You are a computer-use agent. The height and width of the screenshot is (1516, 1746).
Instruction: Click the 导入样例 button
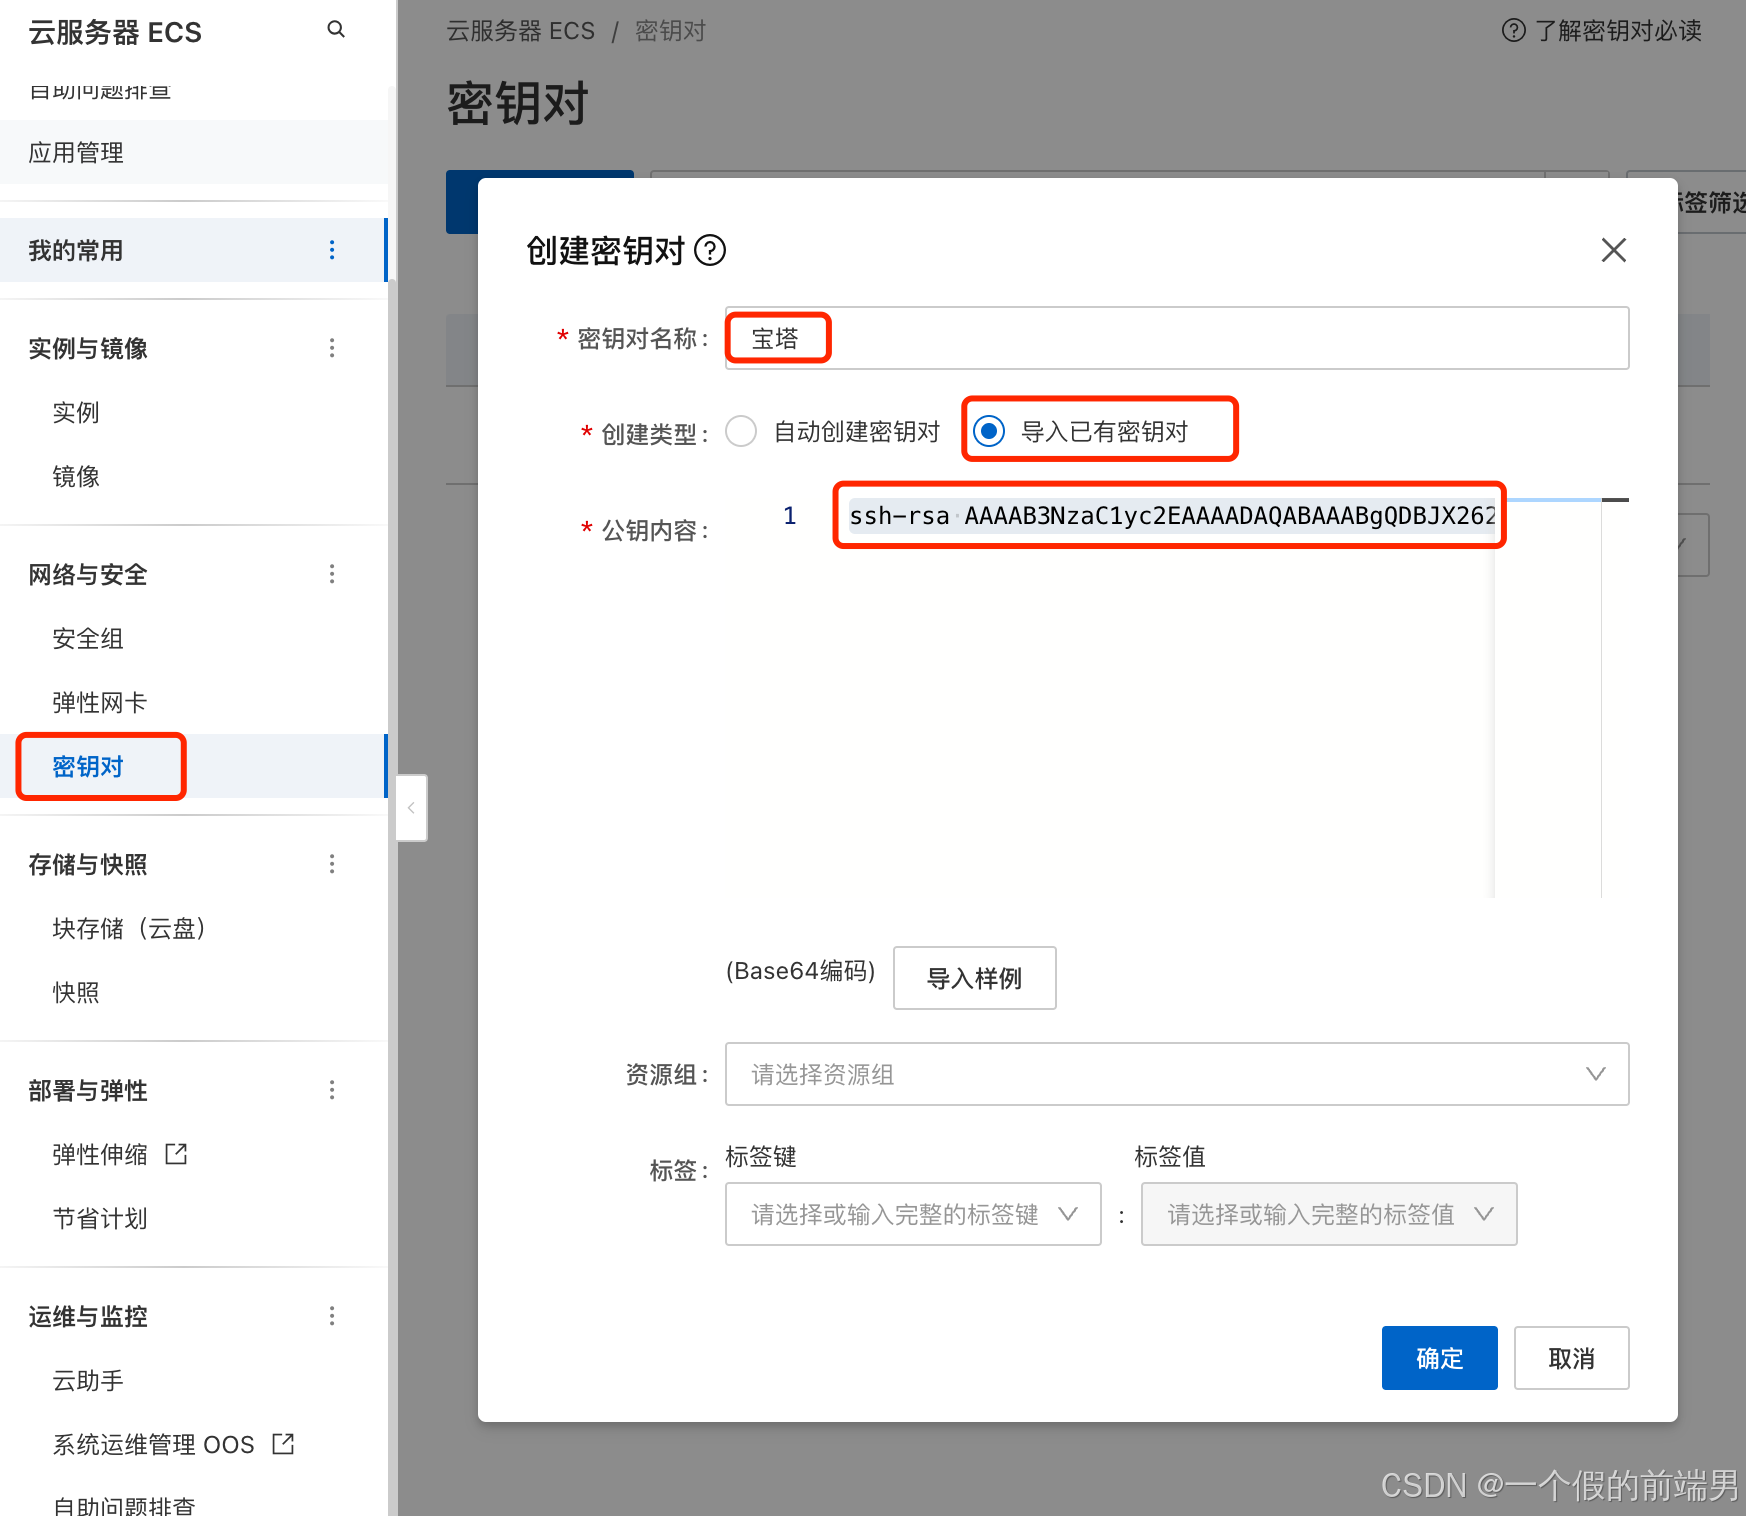coord(974,978)
